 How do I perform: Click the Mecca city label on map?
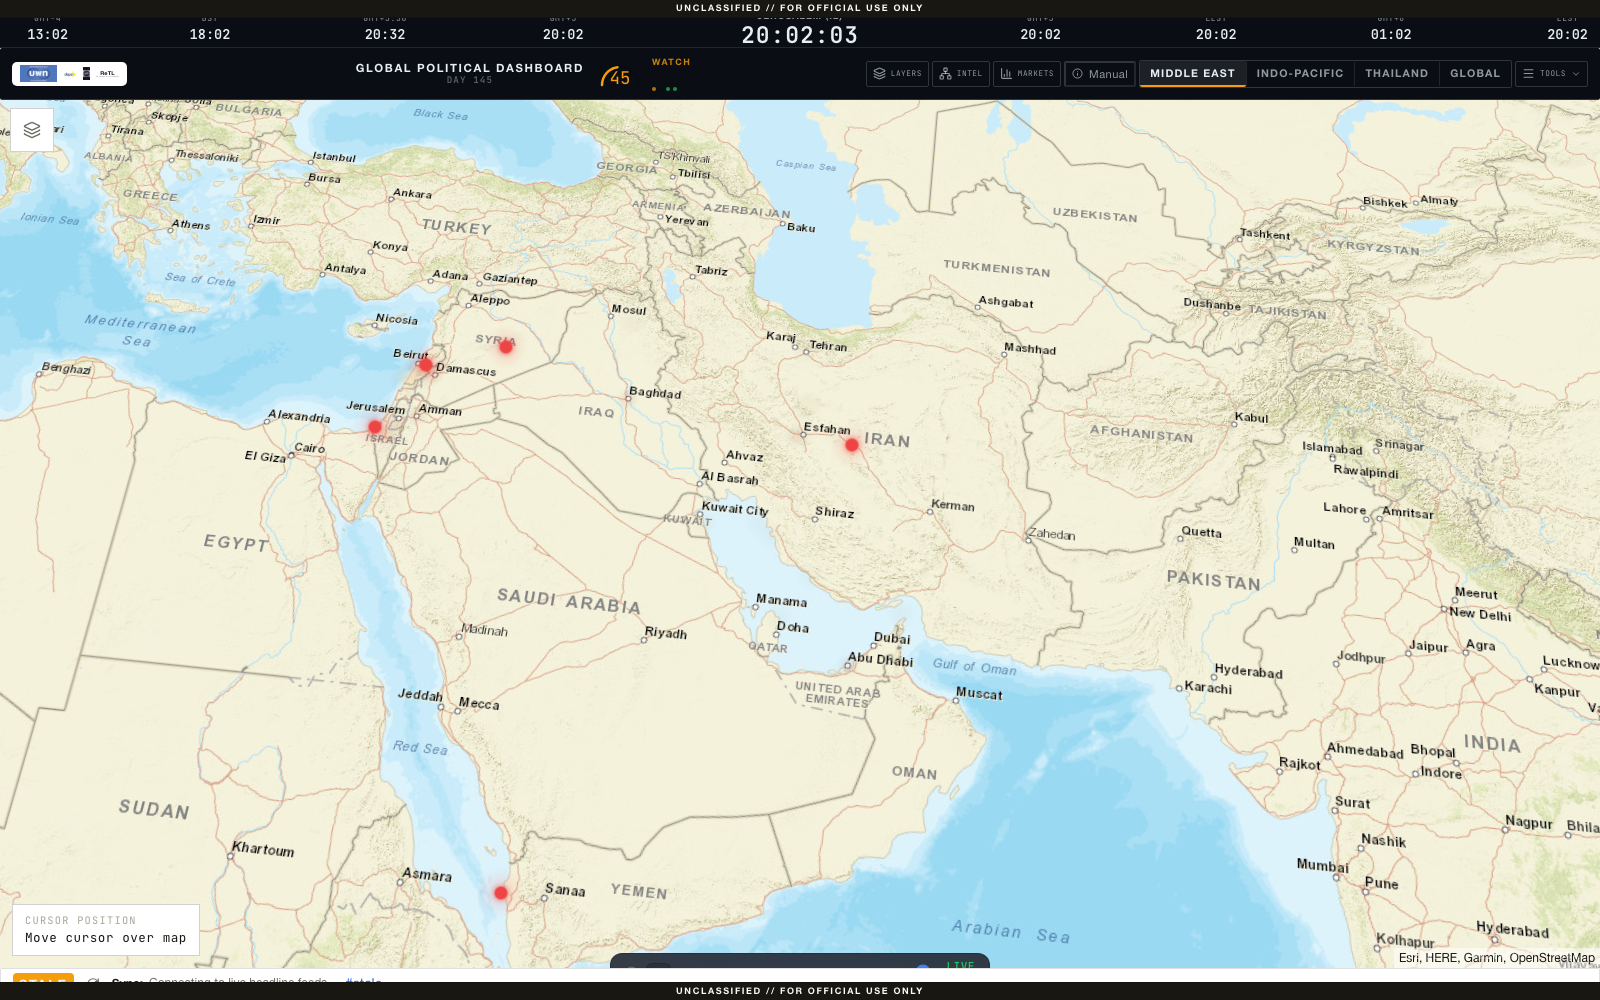tap(479, 704)
